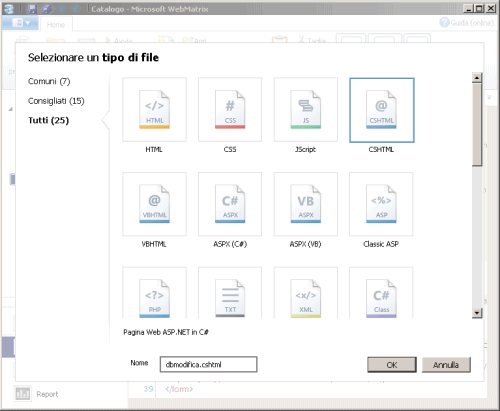Cancel with the Annulla button
The image size is (500, 411).
tap(446, 365)
